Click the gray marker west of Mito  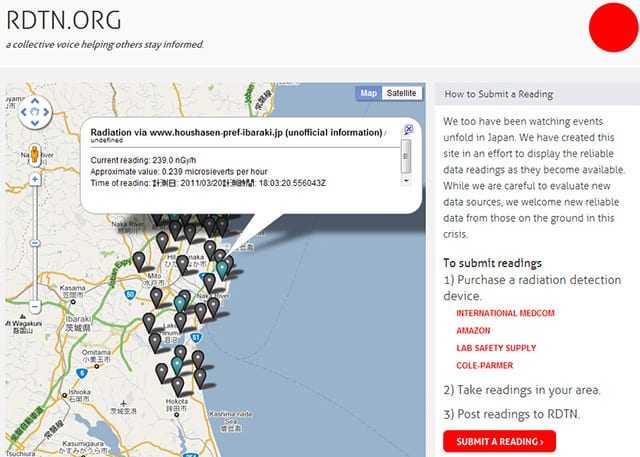pos(138,261)
